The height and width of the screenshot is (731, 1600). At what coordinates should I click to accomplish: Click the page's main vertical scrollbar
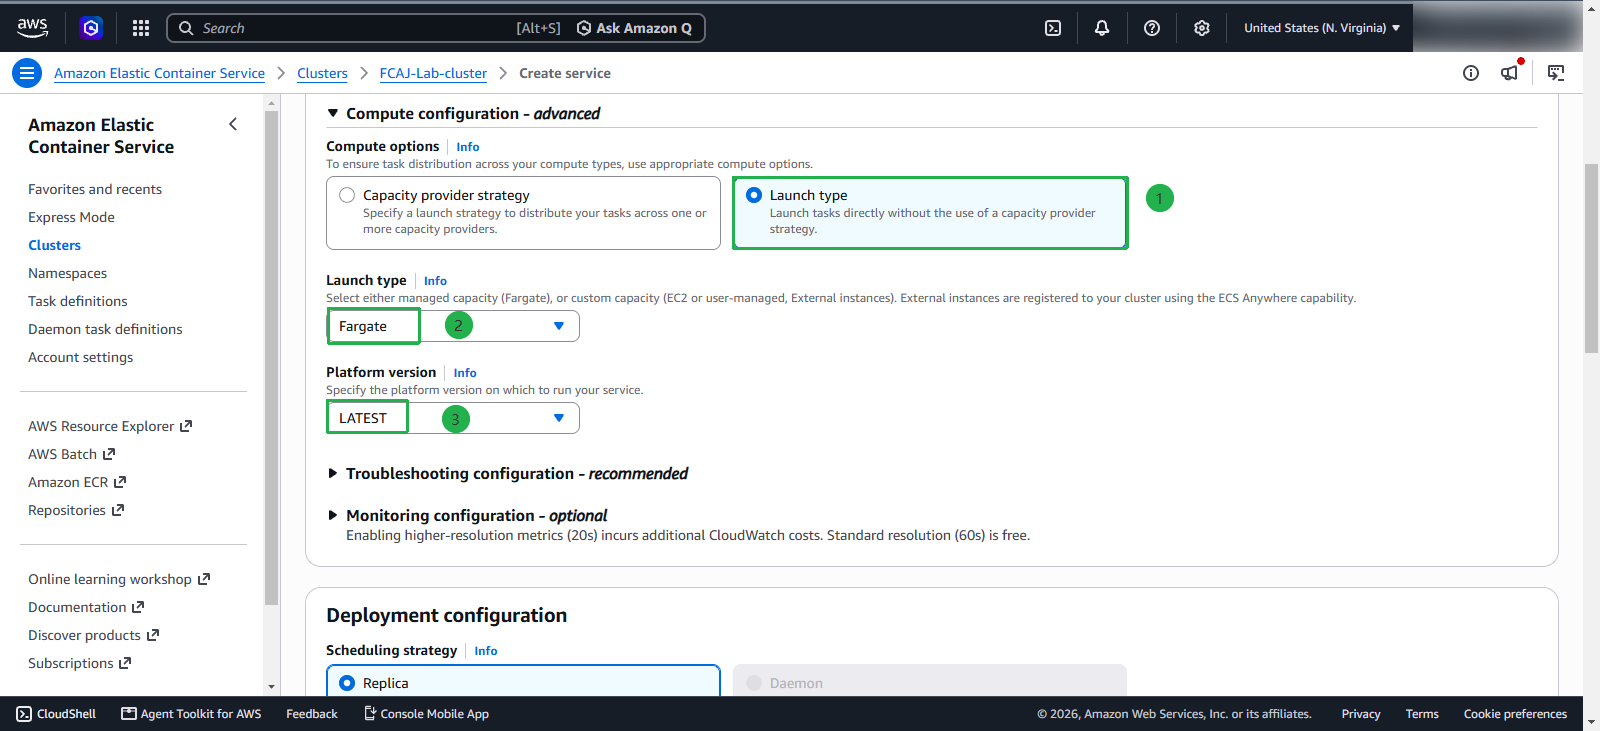coord(1591,258)
